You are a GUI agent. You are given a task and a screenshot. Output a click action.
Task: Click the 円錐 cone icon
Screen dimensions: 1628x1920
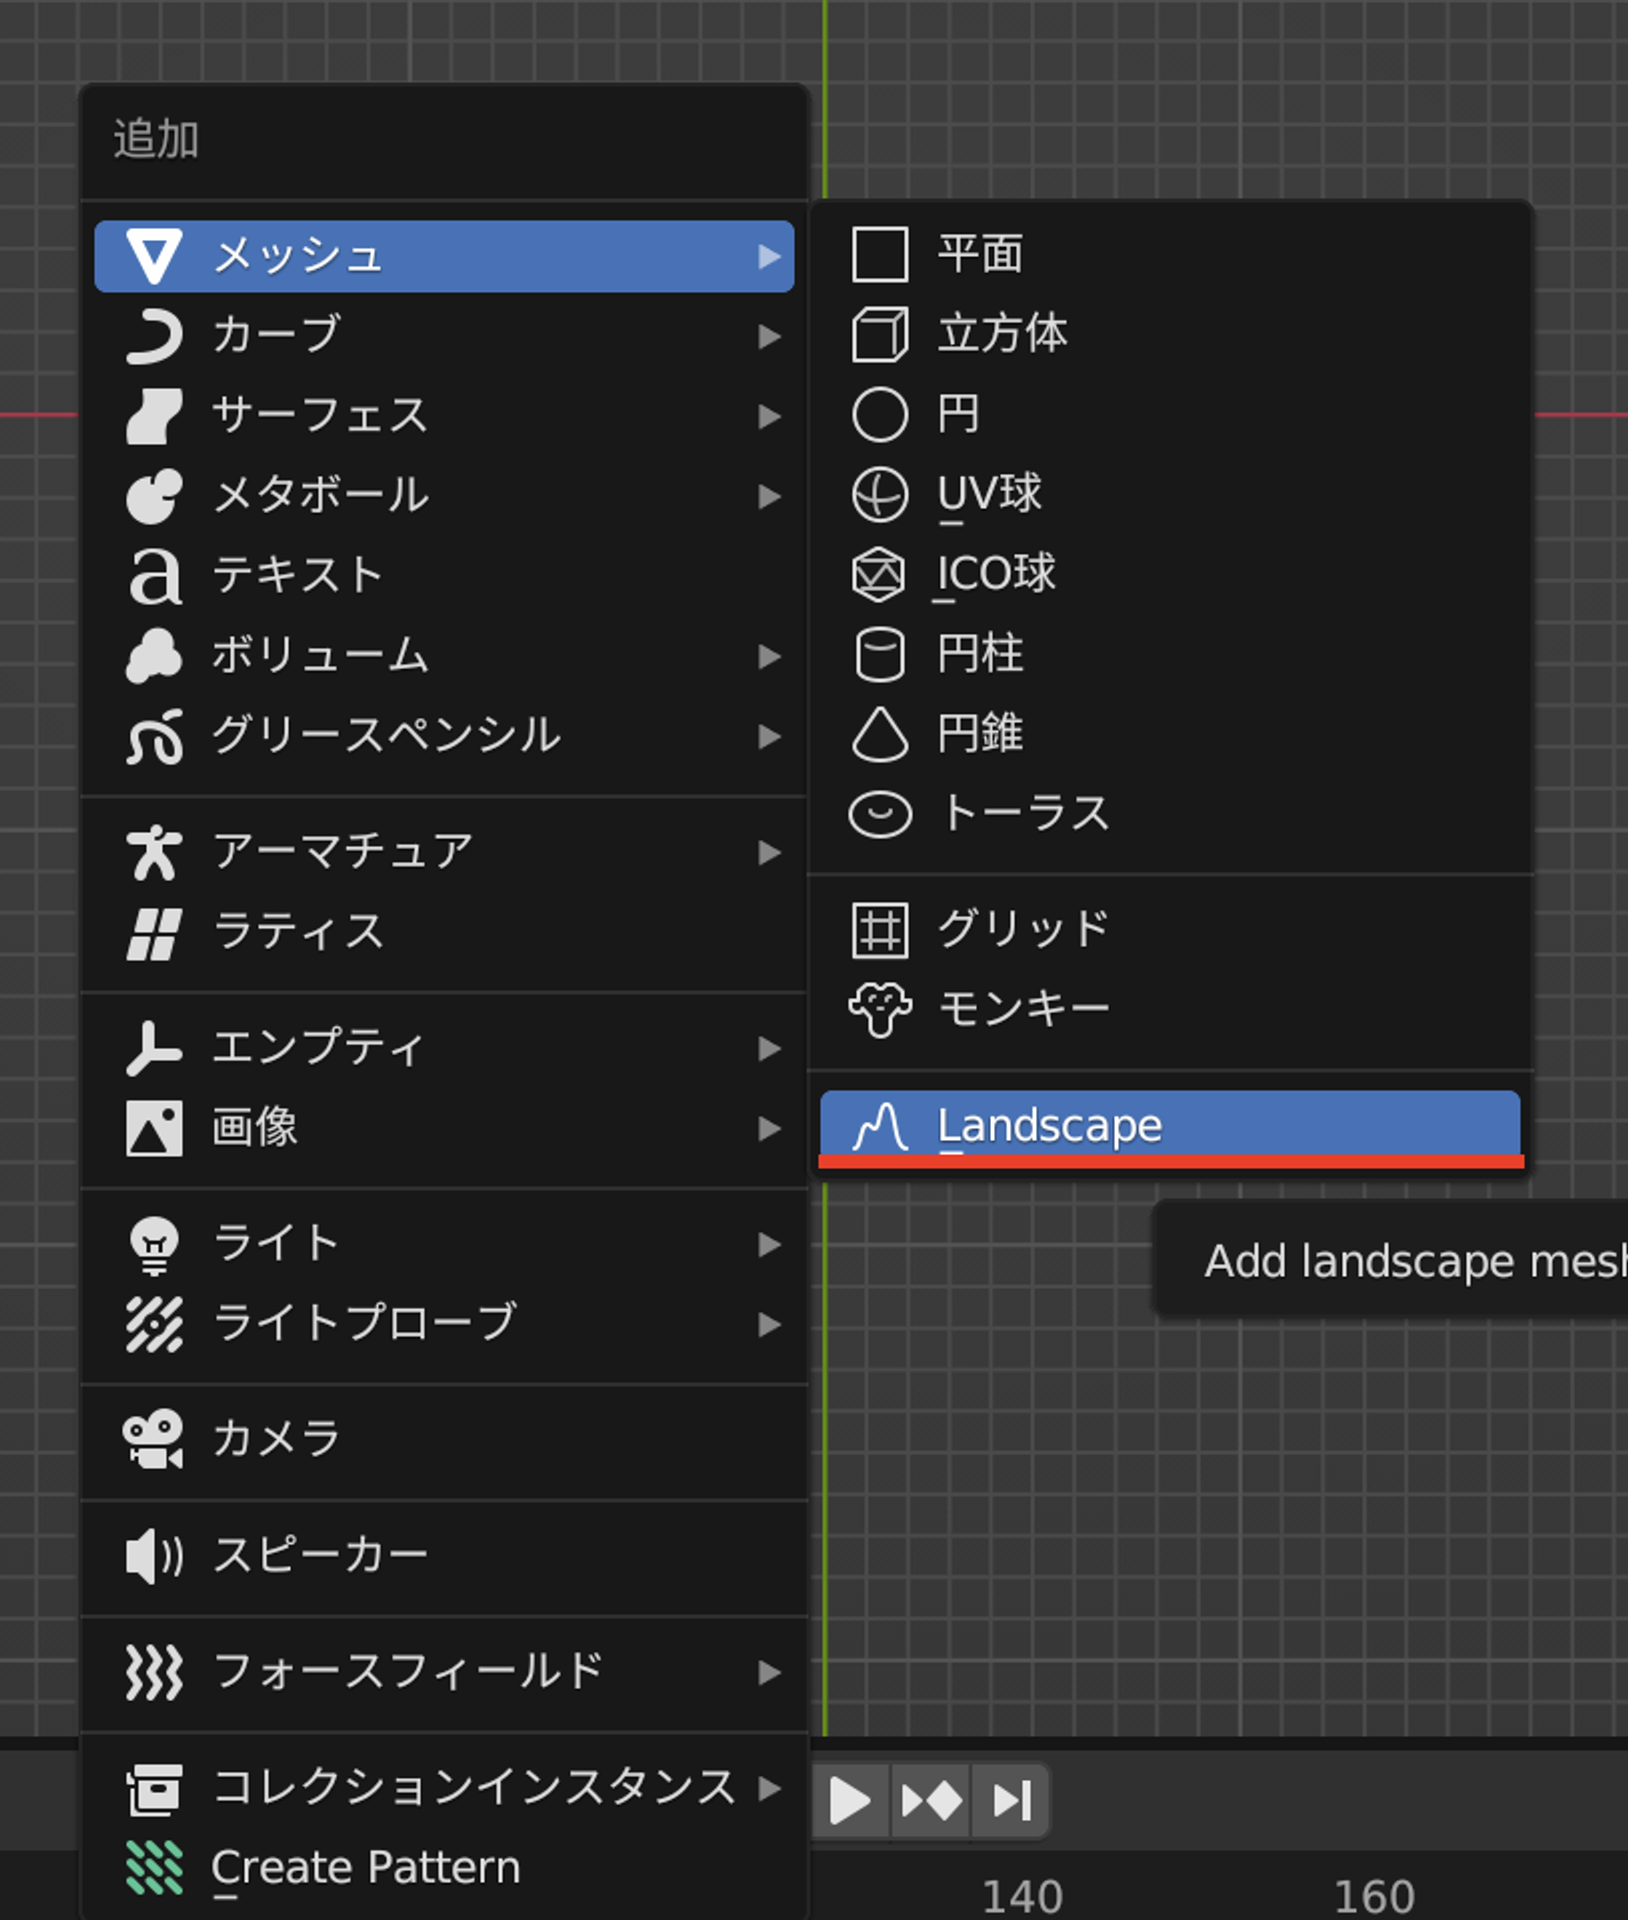click(x=880, y=734)
